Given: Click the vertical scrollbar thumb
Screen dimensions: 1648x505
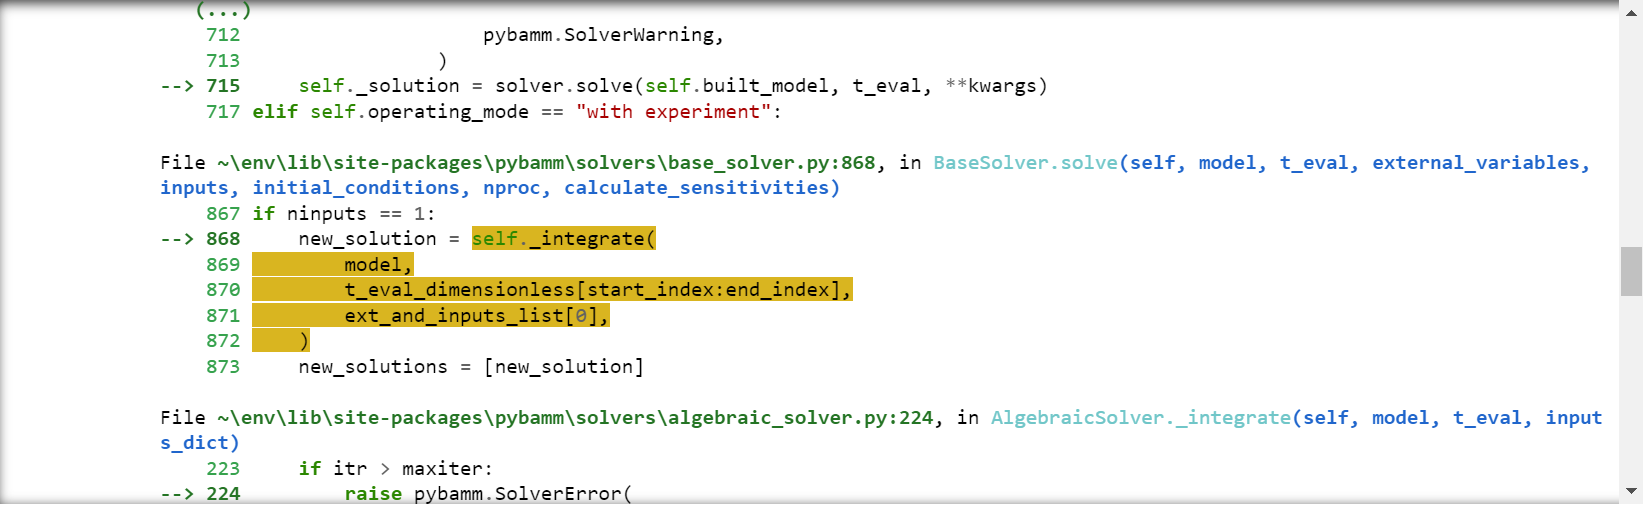Looking at the screenshot, I should (1631, 271).
